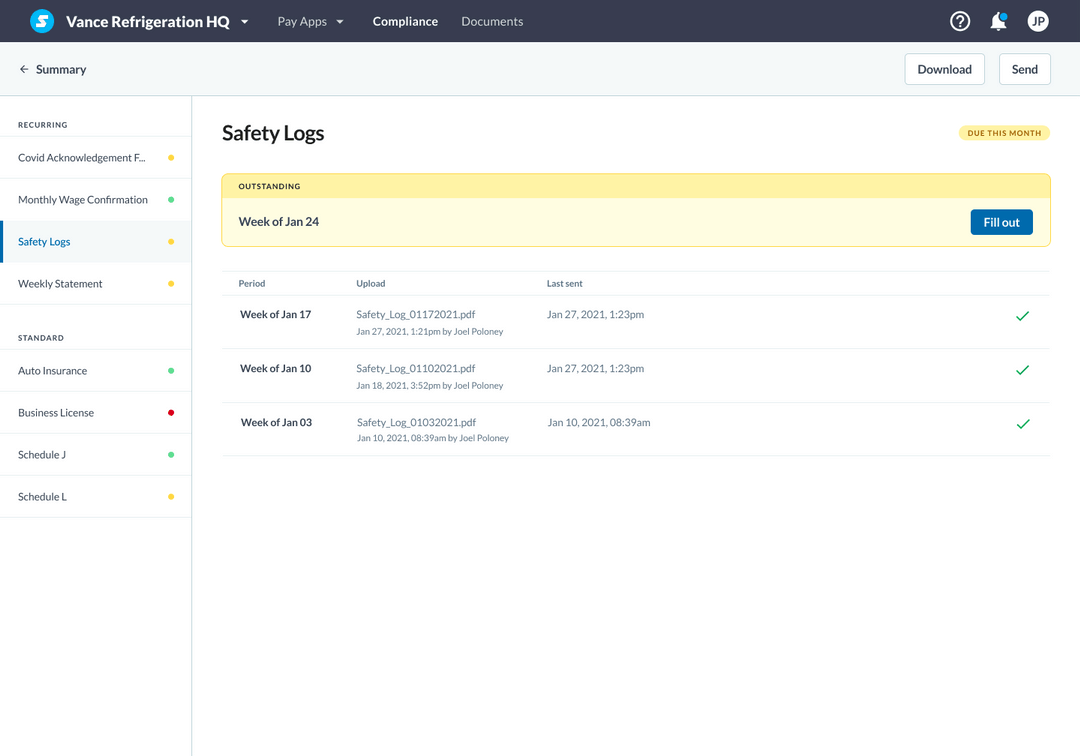Click the back arrow next to Summary
1080x756 pixels.
click(23, 69)
